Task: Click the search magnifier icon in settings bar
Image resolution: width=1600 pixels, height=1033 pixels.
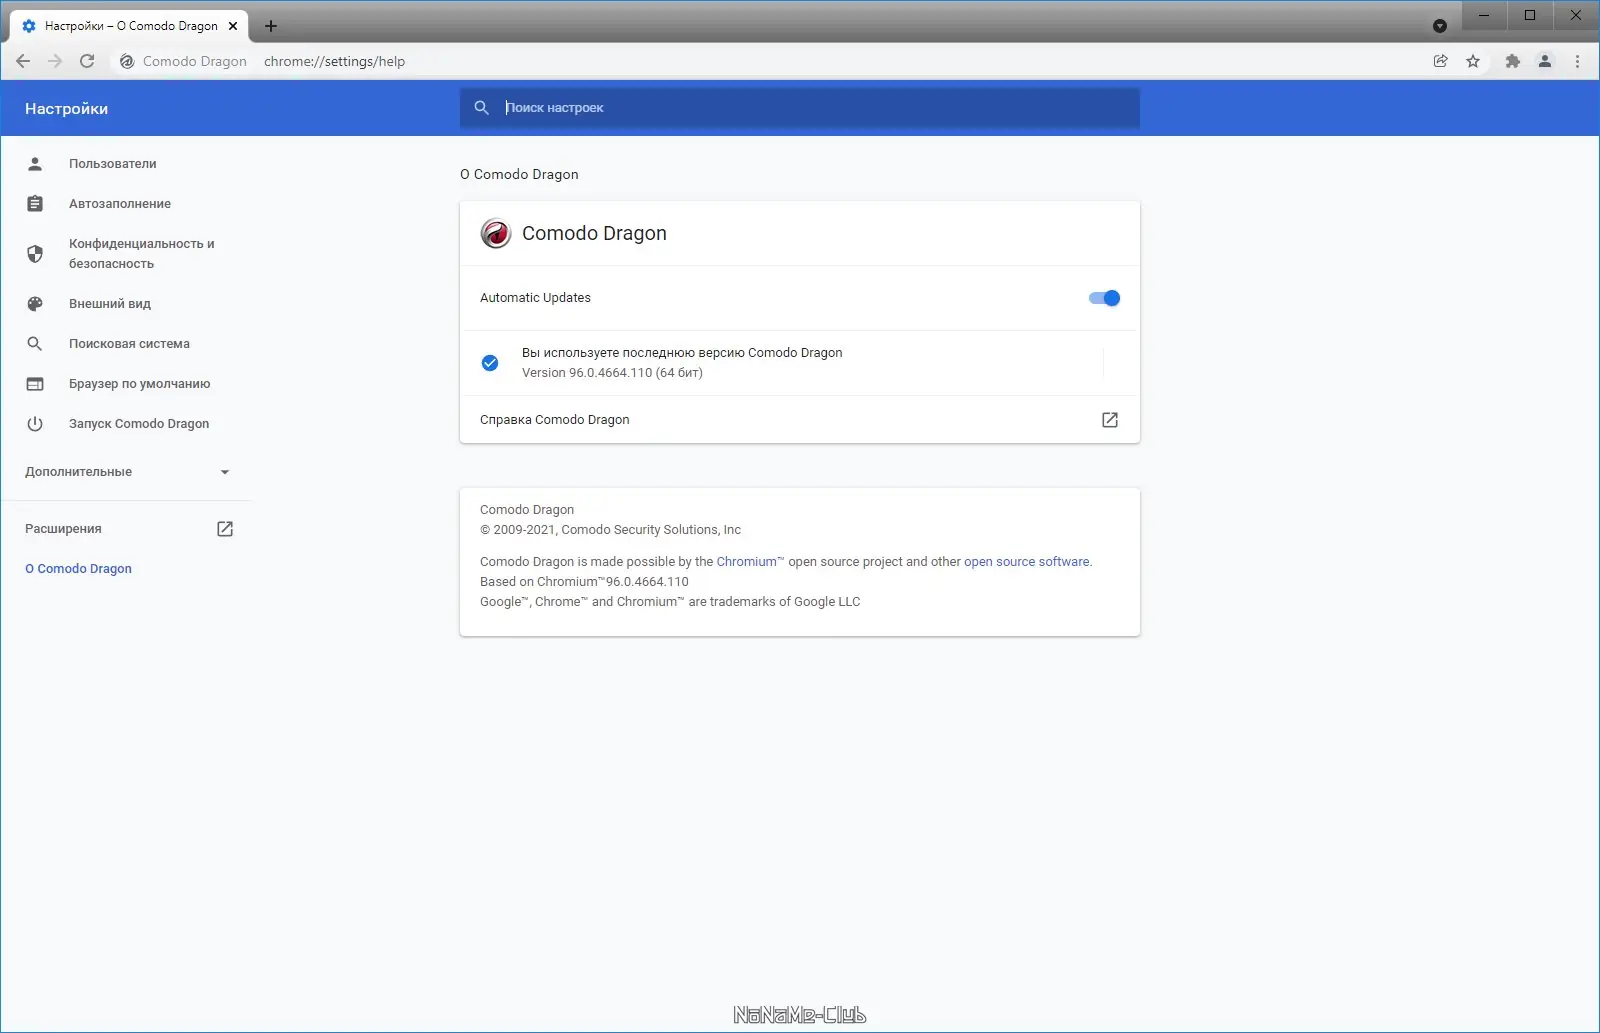Action: pyautogui.click(x=482, y=107)
